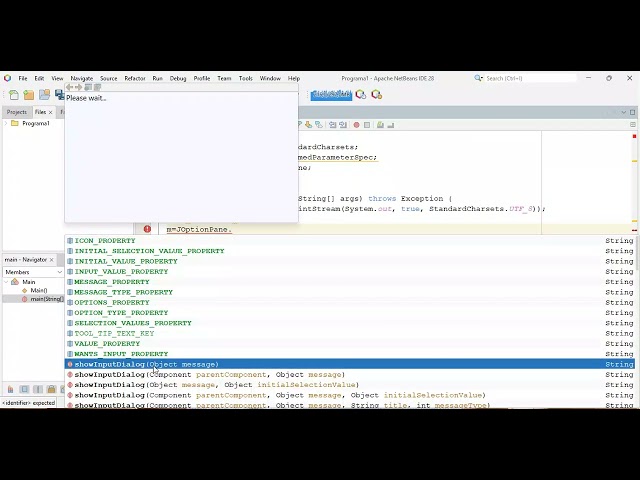Click the Profile IDE toolbar icon

pos(361,95)
